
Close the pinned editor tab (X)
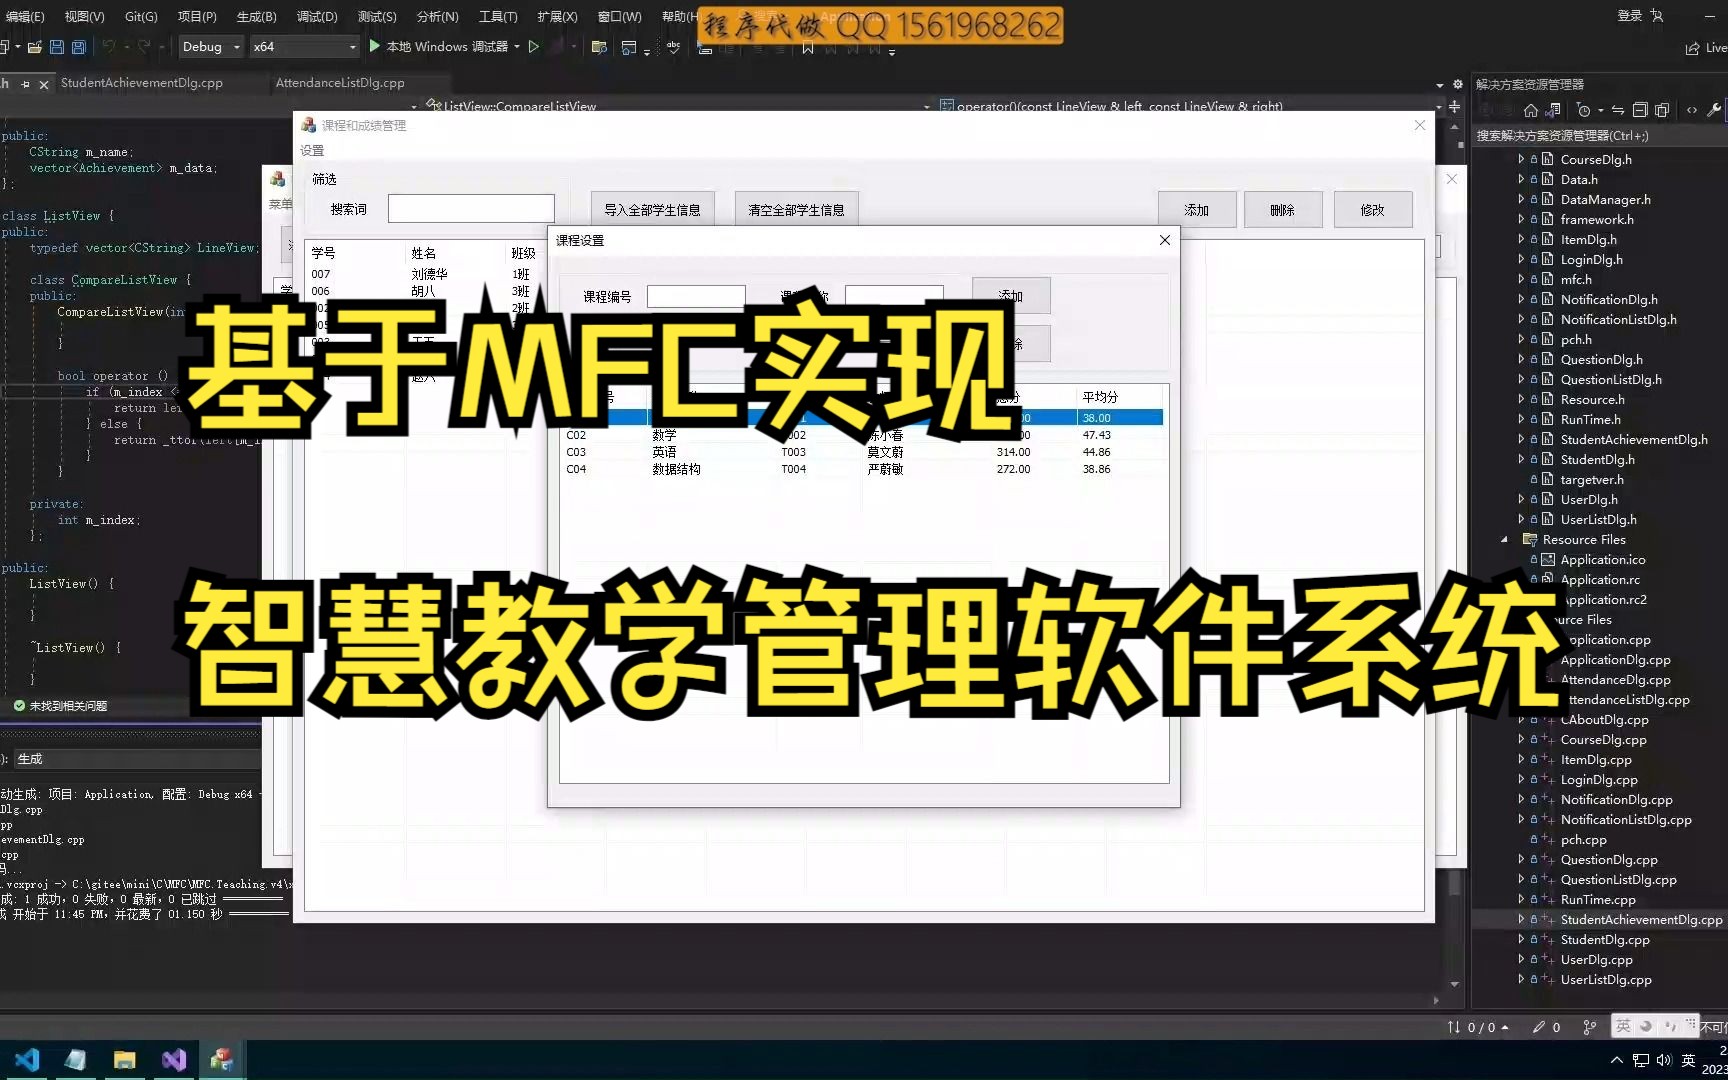click(x=44, y=85)
